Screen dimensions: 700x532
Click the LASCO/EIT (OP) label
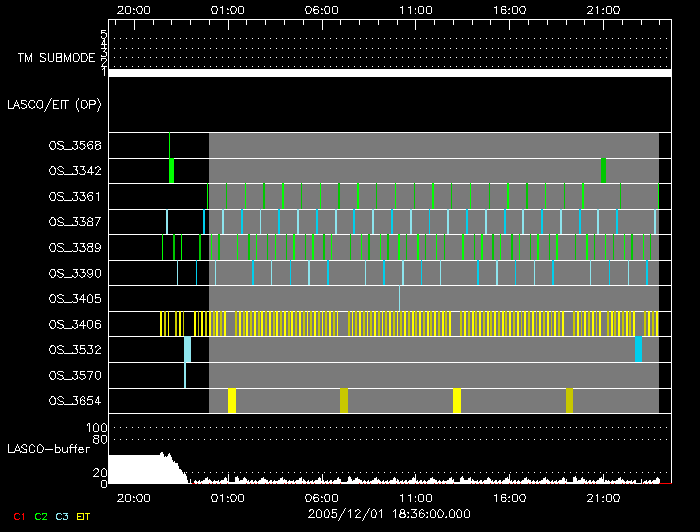pos(54,104)
